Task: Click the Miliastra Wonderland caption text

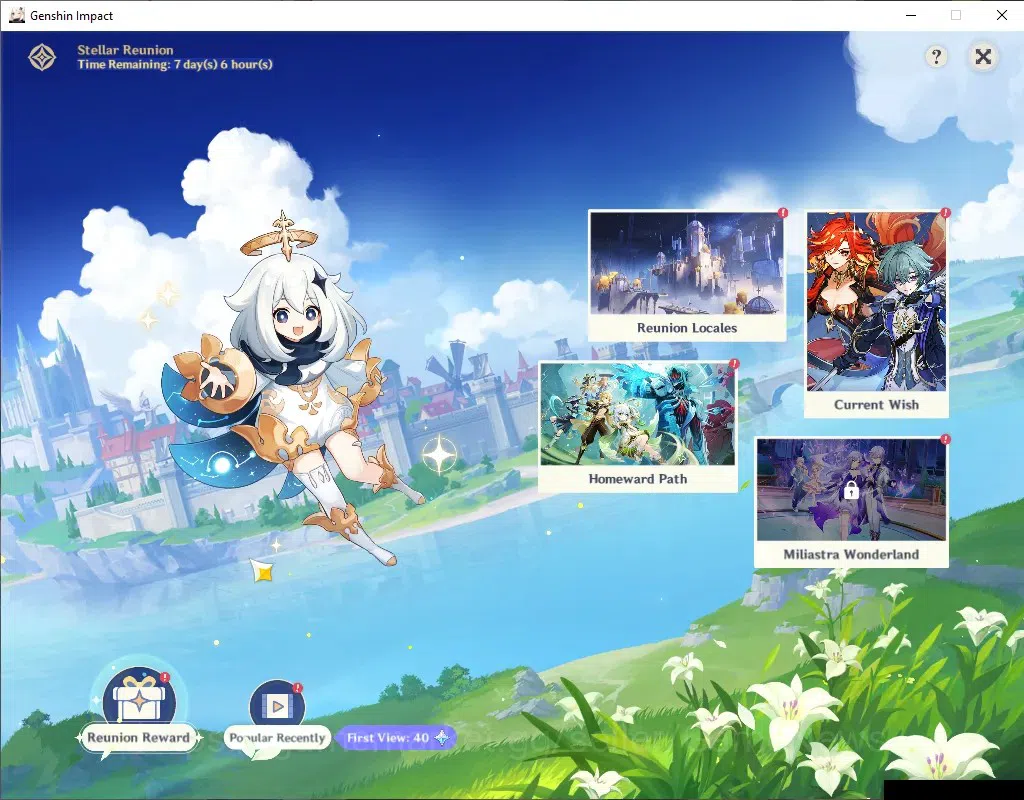Action: pyautogui.click(x=851, y=554)
